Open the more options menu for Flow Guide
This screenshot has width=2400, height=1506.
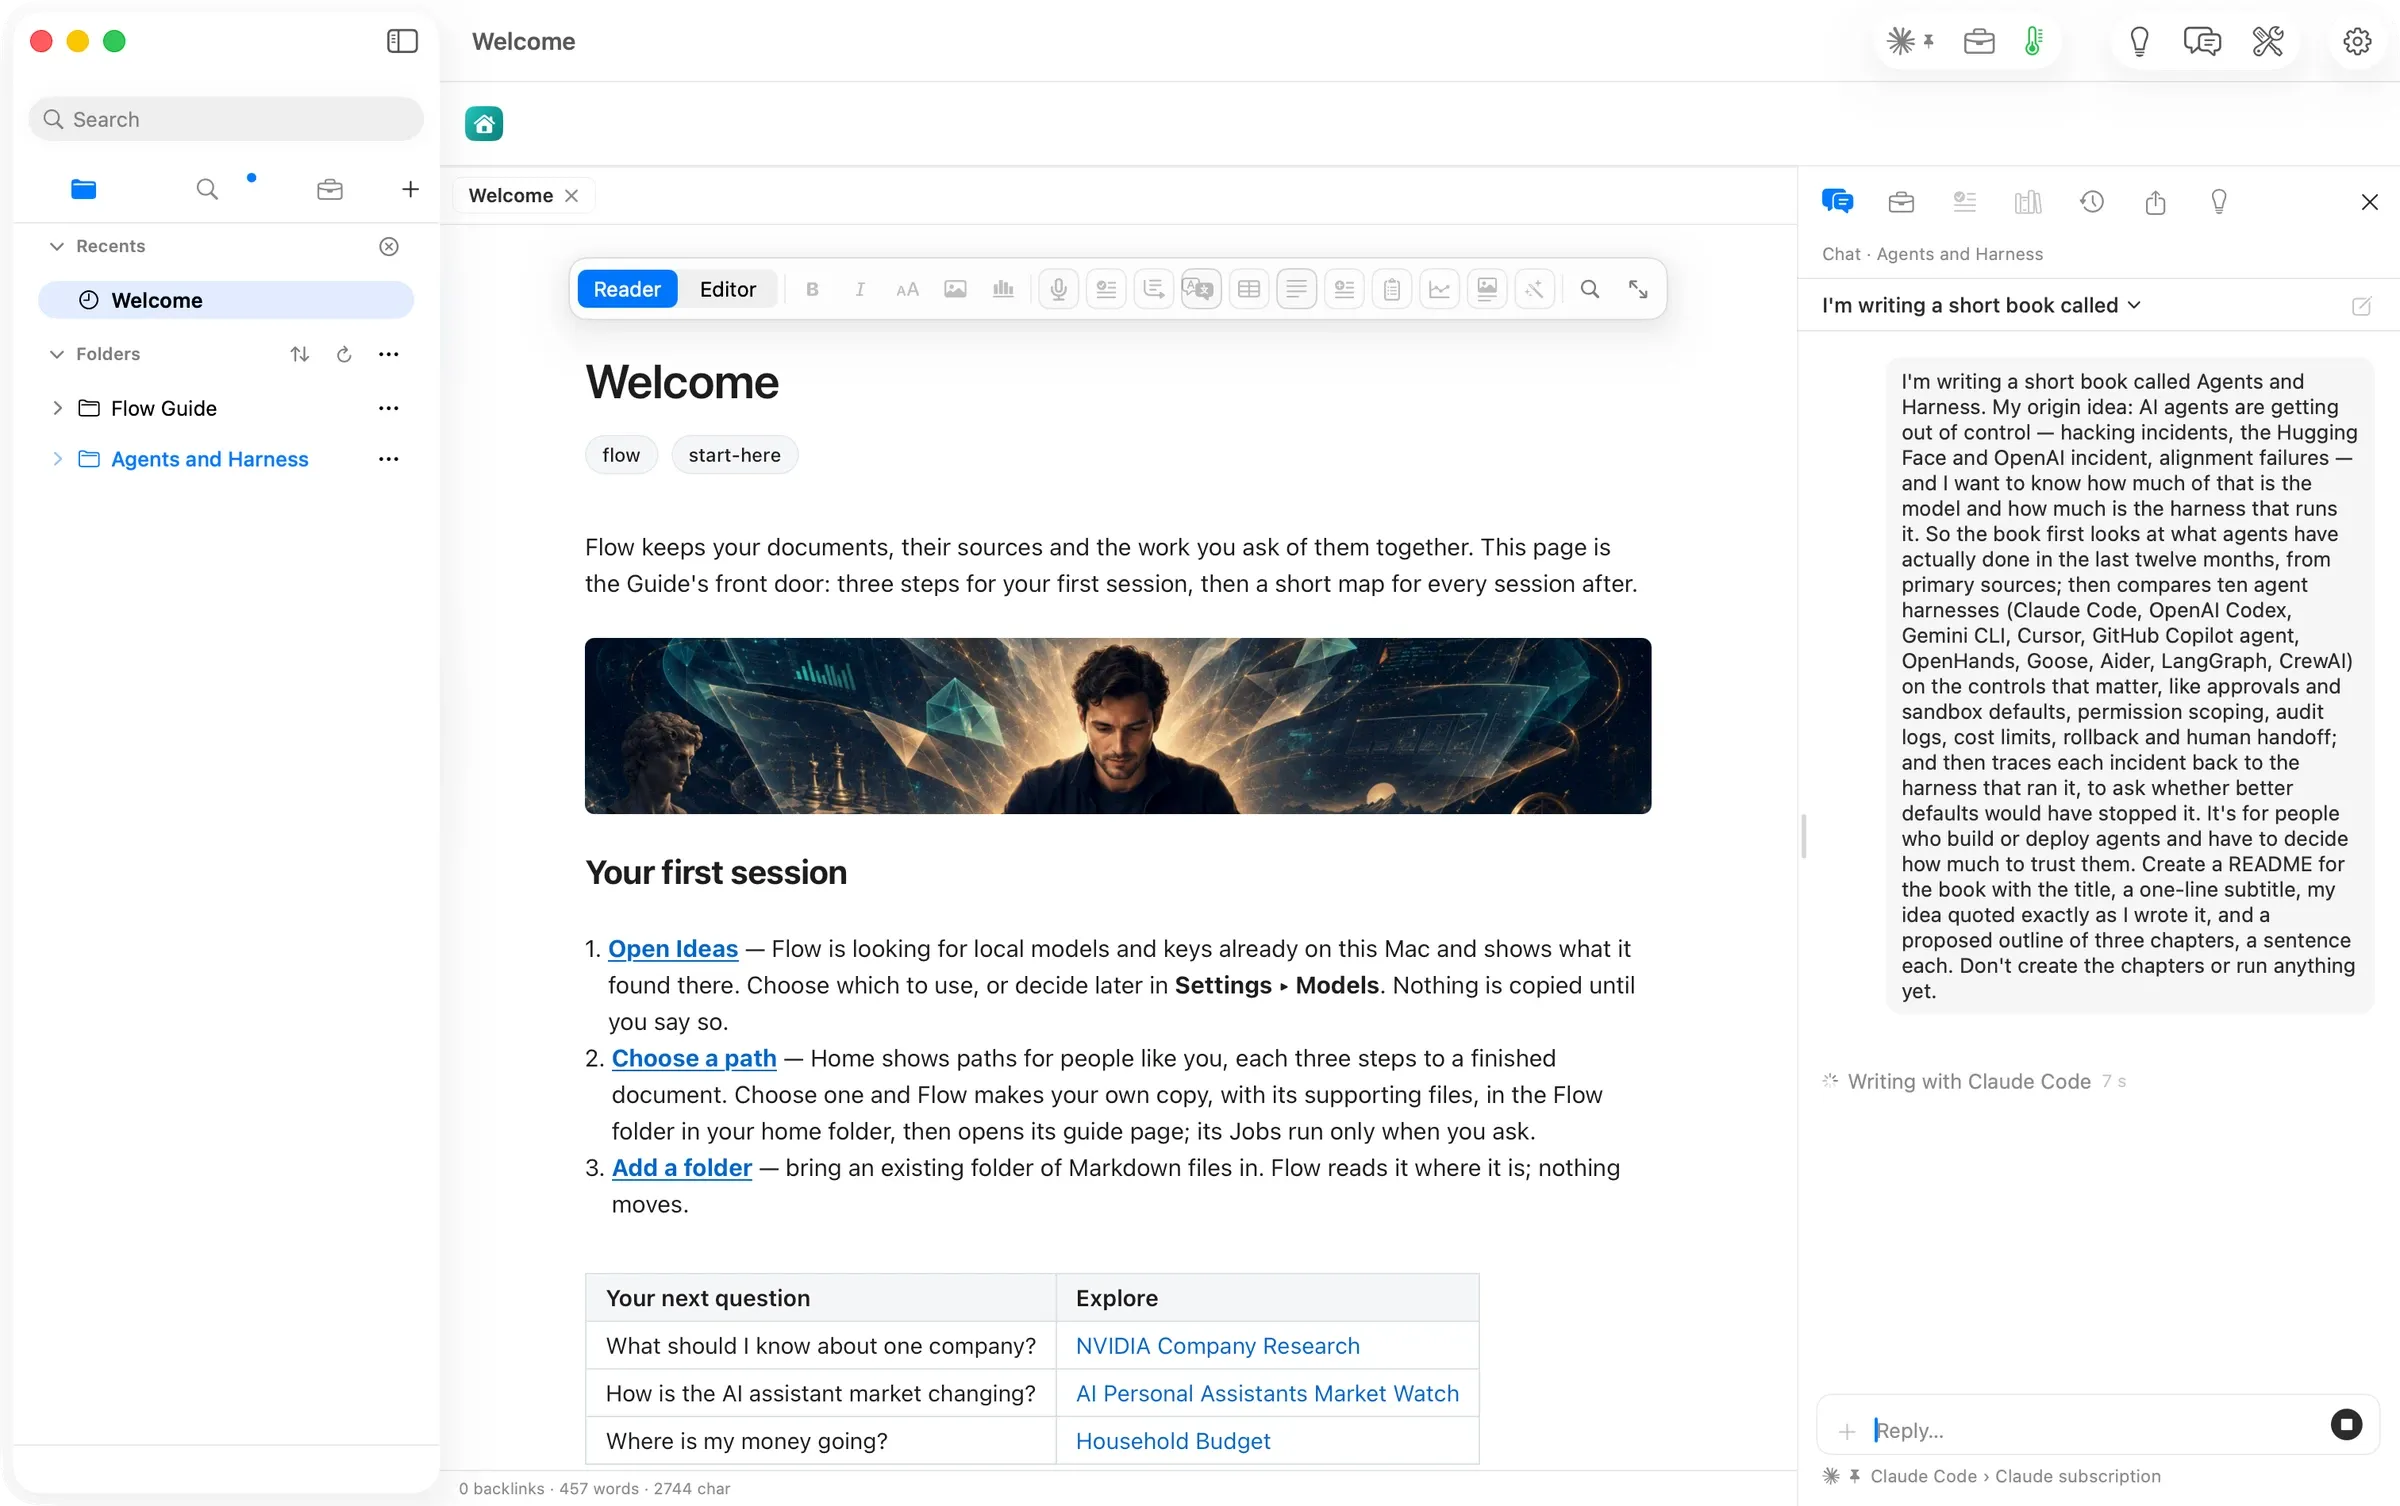pos(389,408)
